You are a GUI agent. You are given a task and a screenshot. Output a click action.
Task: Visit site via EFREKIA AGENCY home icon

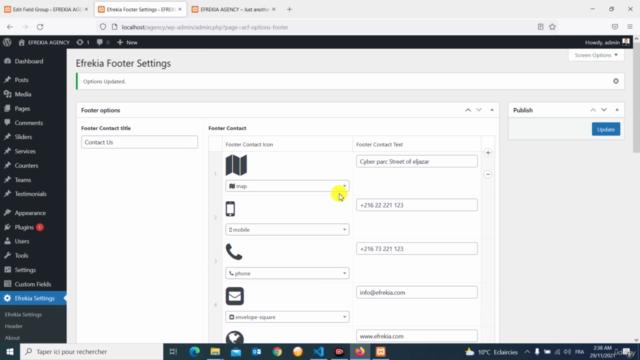[x=44, y=42]
